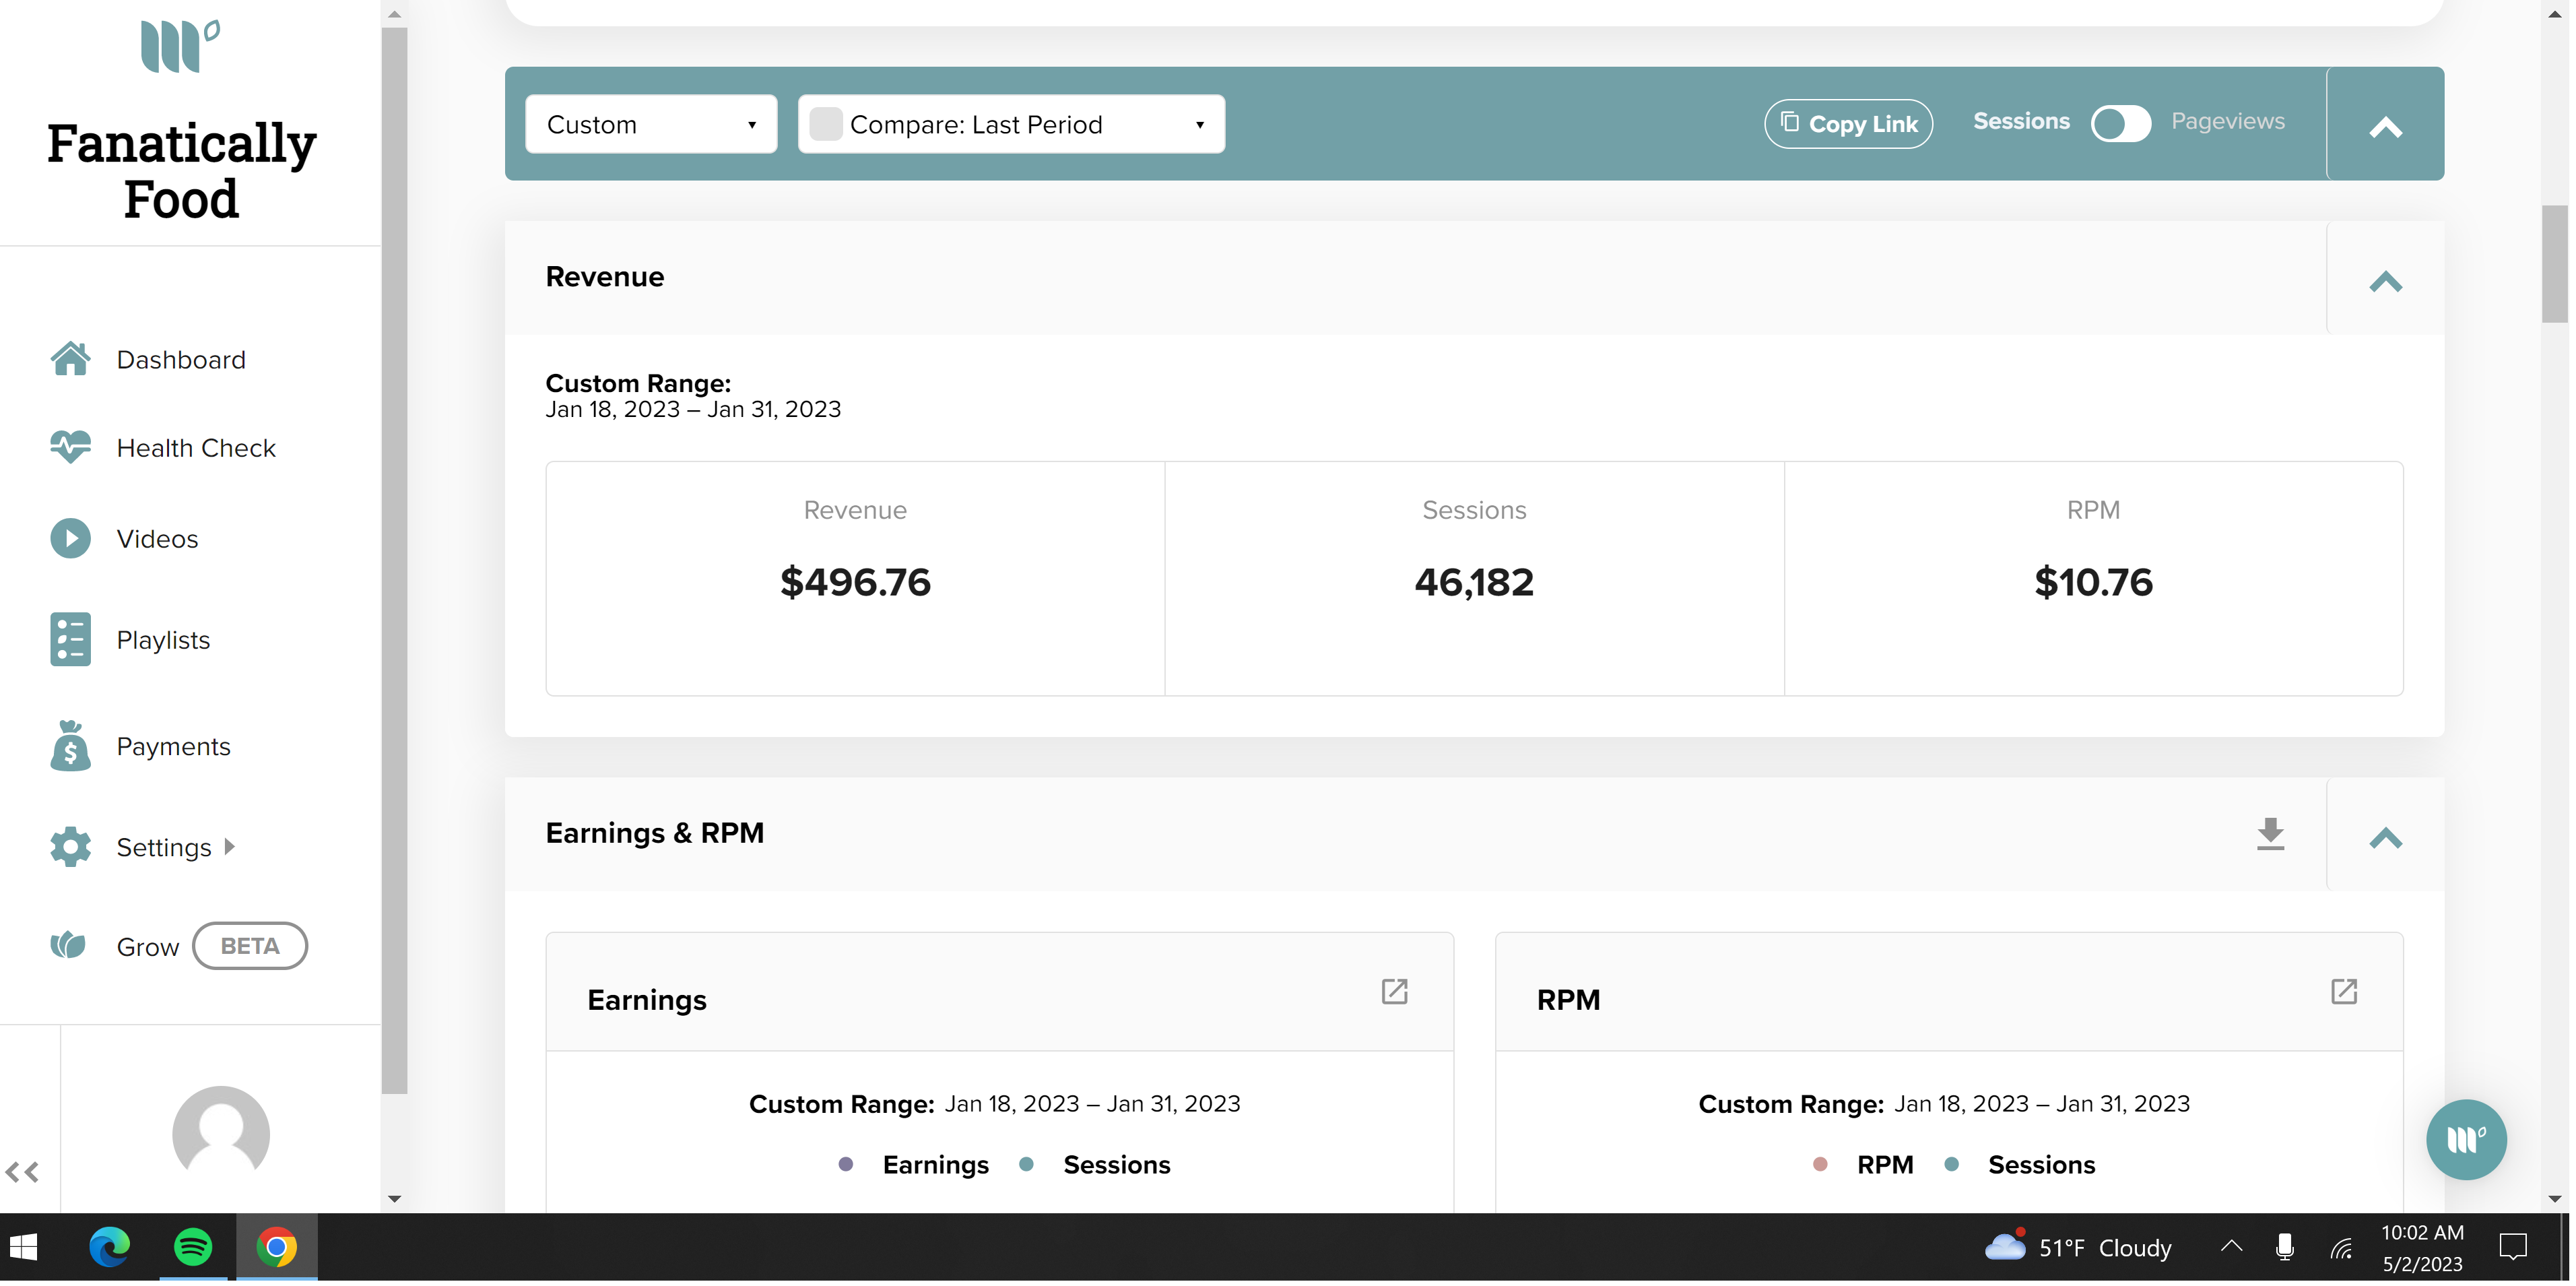Click the Health Check heartbeat icon
This screenshot has width=2576, height=1286.
(x=70, y=447)
